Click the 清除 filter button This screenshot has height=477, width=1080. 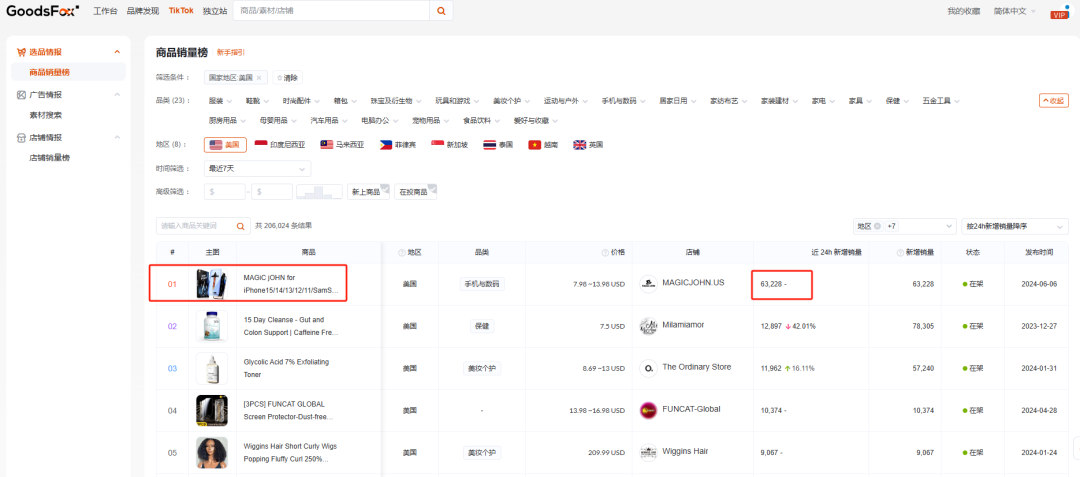coord(288,78)
